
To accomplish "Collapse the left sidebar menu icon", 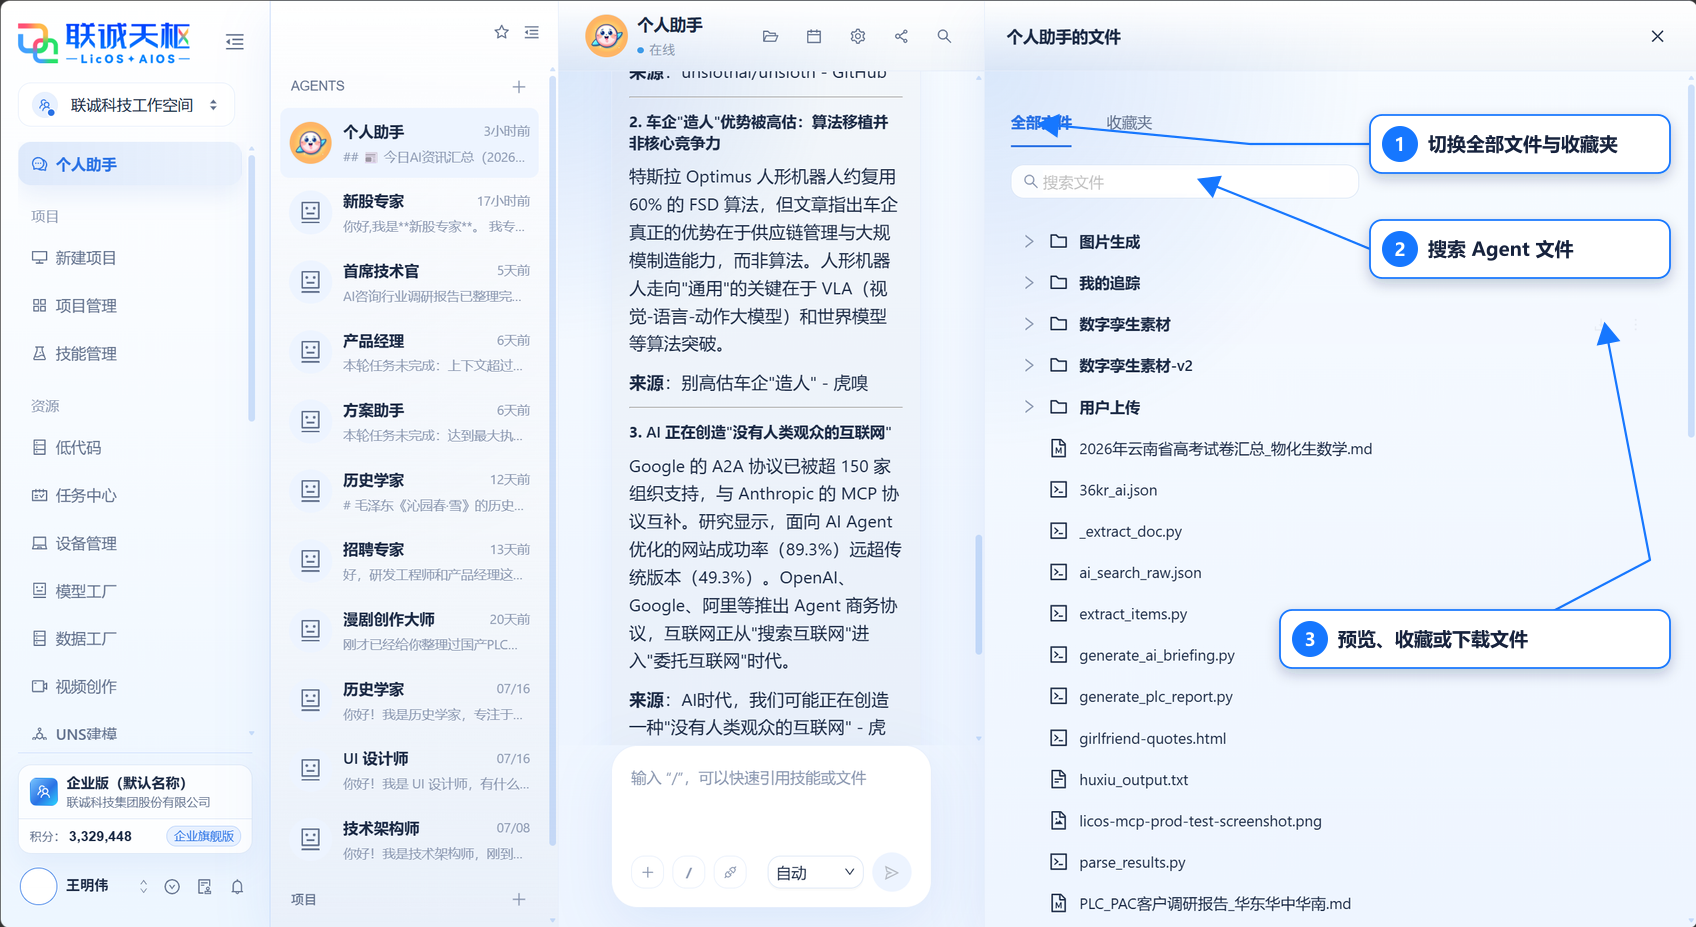I will (x=235, y=42).
